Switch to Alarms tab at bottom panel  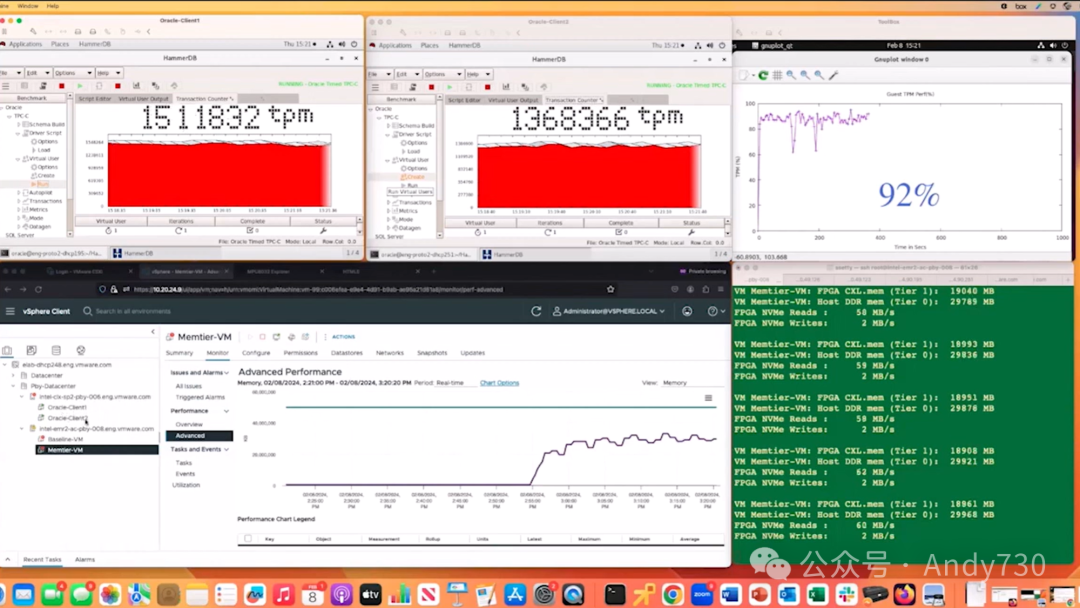point(85,559)
